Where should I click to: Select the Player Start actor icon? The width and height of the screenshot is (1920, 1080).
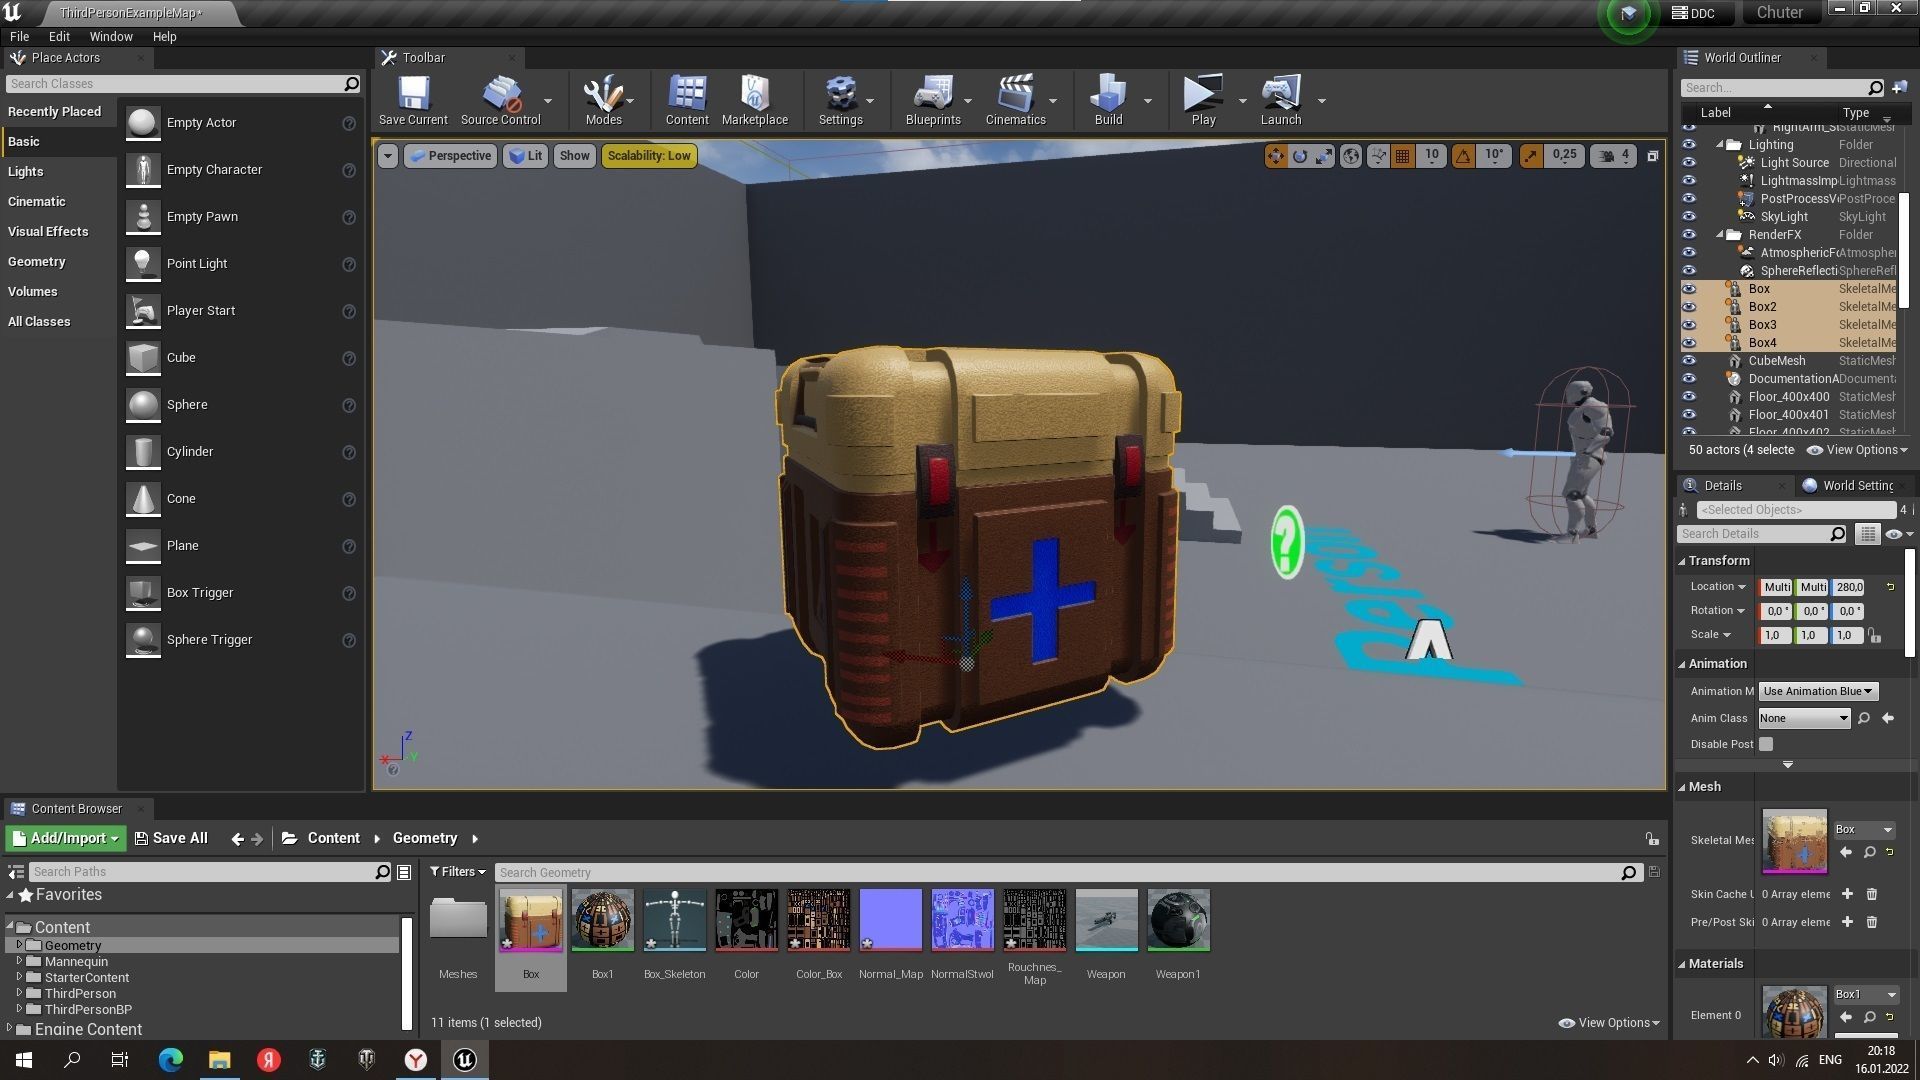143,311
